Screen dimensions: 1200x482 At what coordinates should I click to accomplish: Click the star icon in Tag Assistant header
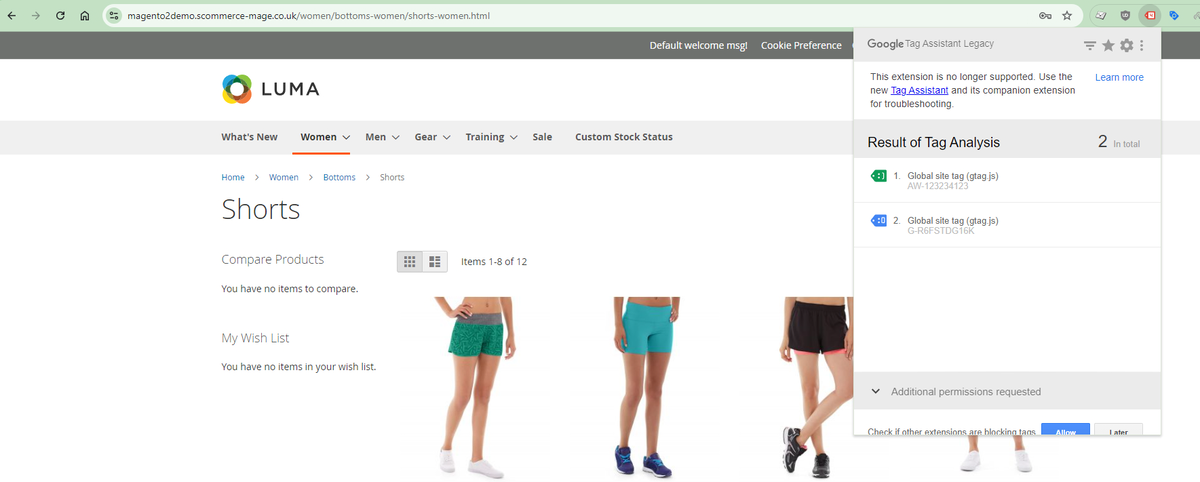1108,45
